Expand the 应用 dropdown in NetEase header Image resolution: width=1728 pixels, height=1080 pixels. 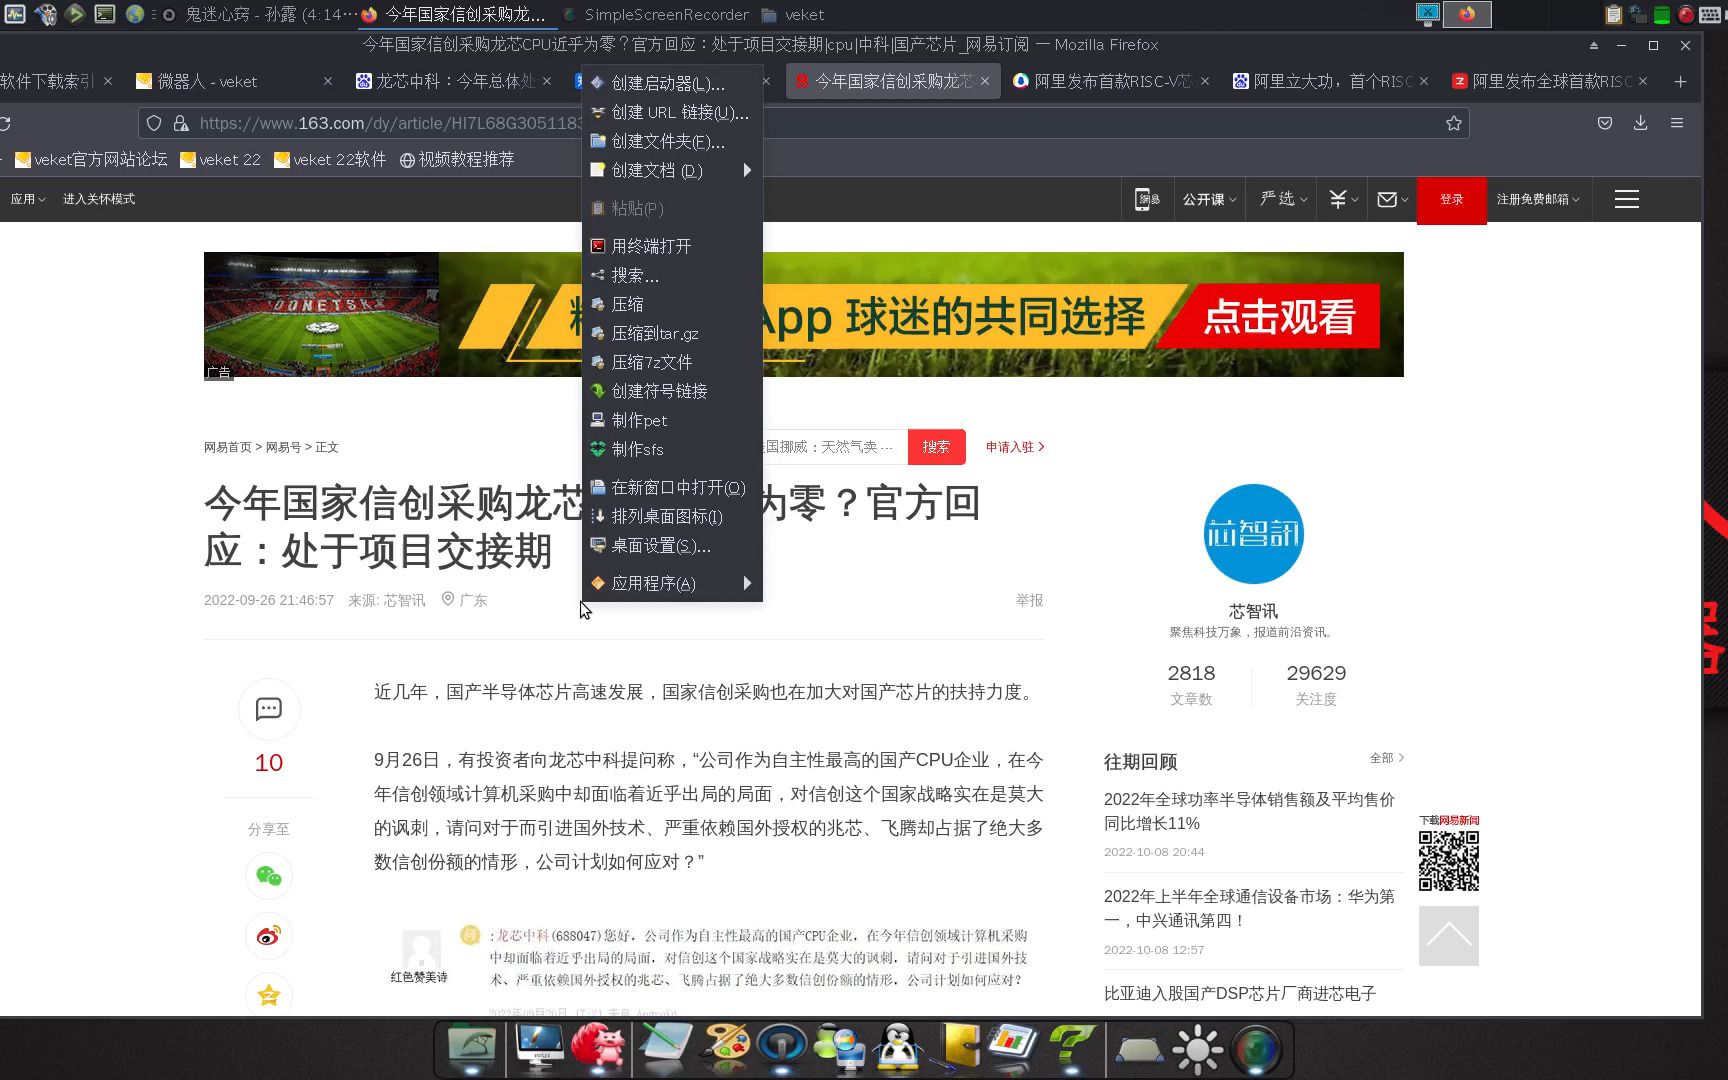(28, 199)
